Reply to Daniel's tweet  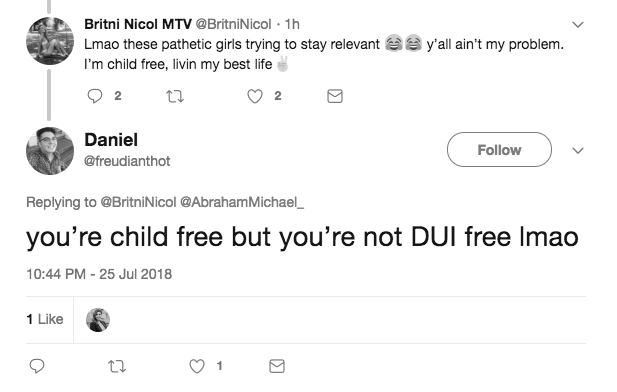point(37,366)
